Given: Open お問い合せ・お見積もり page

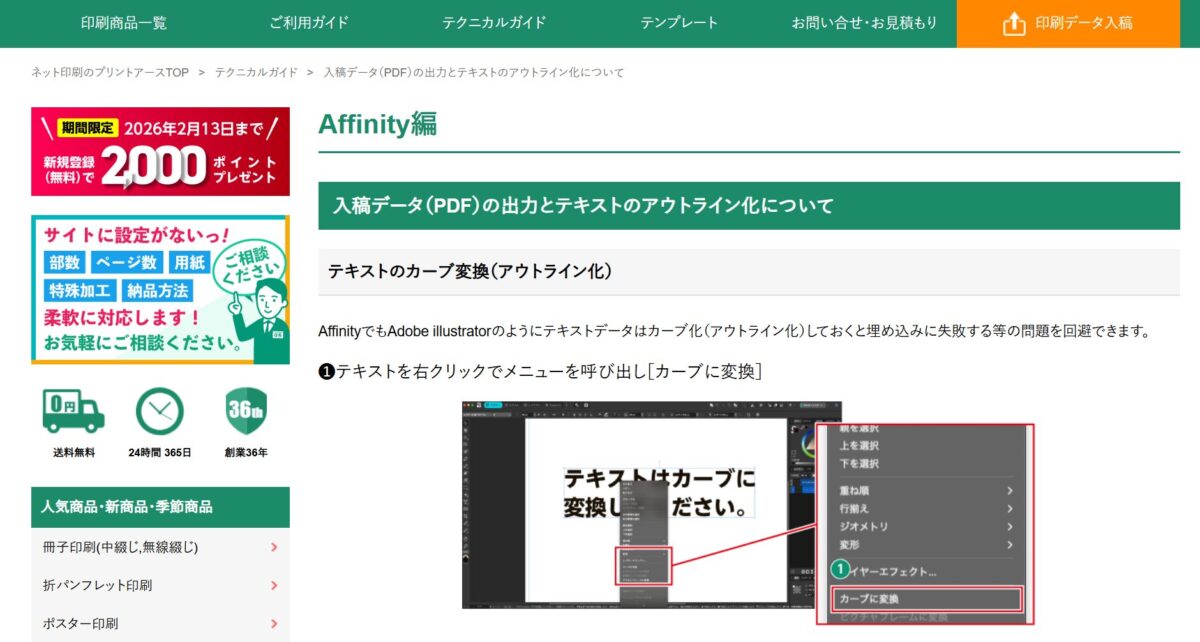Looking at the screenshot, I should [864, 23].
